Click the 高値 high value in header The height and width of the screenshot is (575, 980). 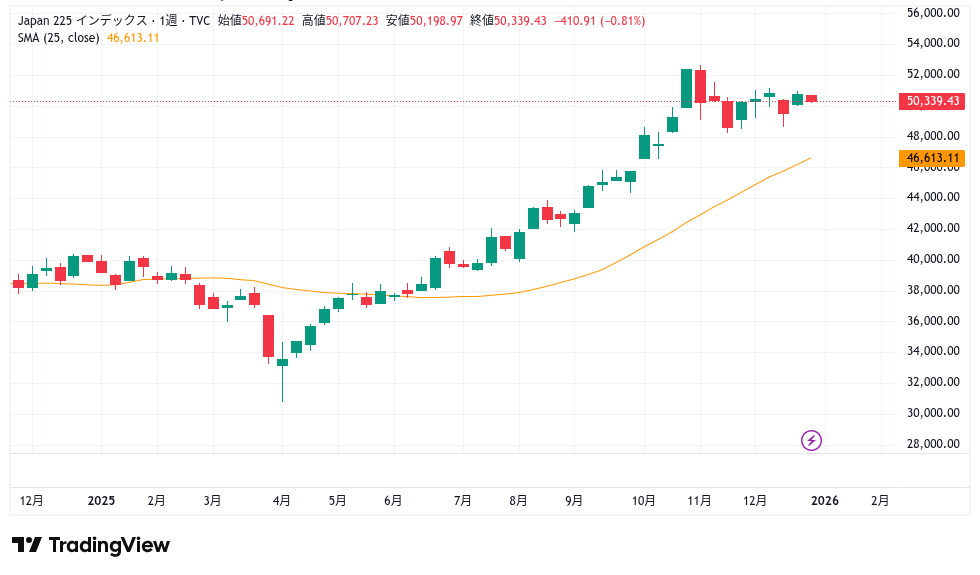point(343,21)
